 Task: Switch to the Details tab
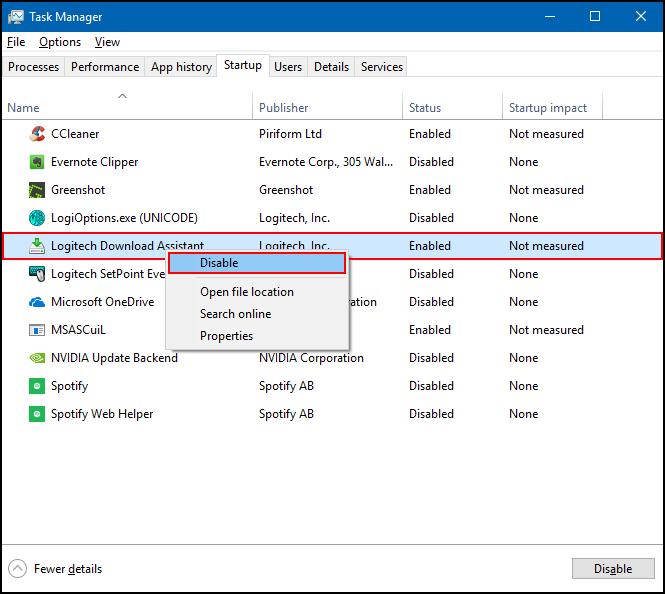[x=331, y=67]
